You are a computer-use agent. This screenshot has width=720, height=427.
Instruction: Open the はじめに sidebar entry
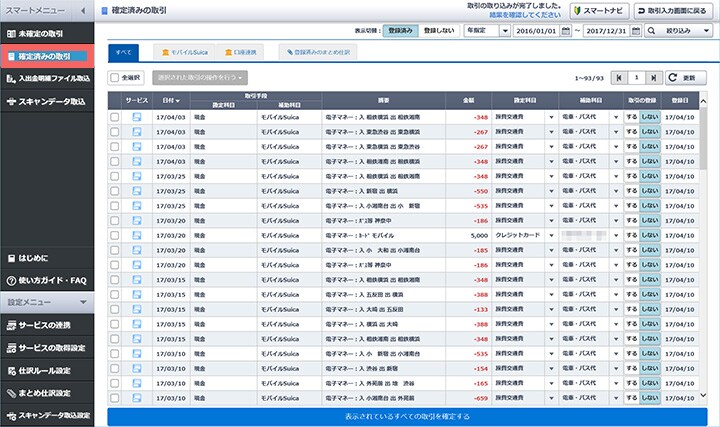47,258
